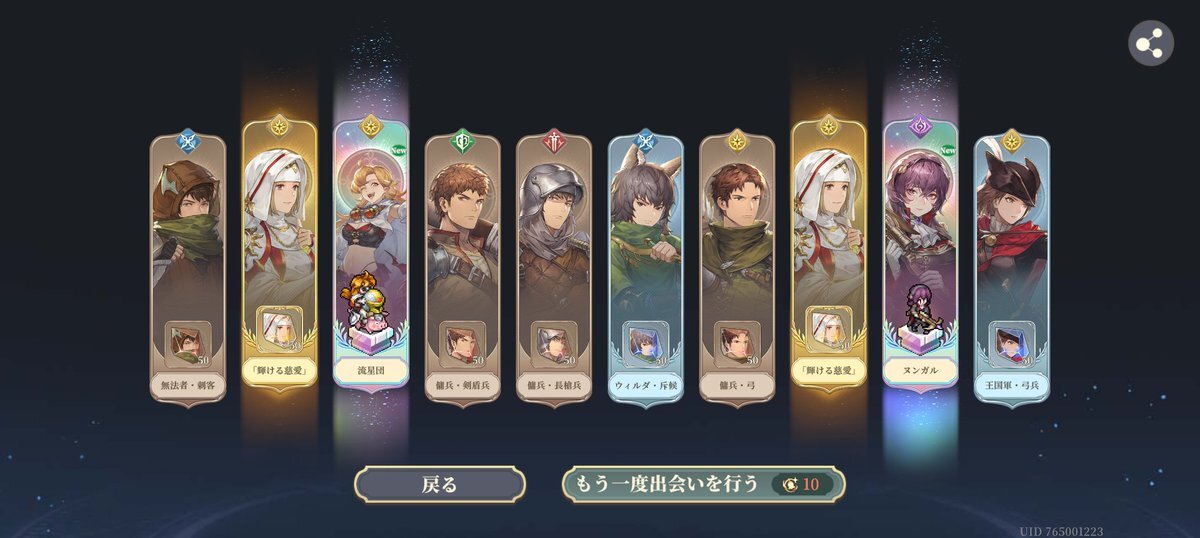Open the ウィルダ・斥候 card

tap(646, 268)
